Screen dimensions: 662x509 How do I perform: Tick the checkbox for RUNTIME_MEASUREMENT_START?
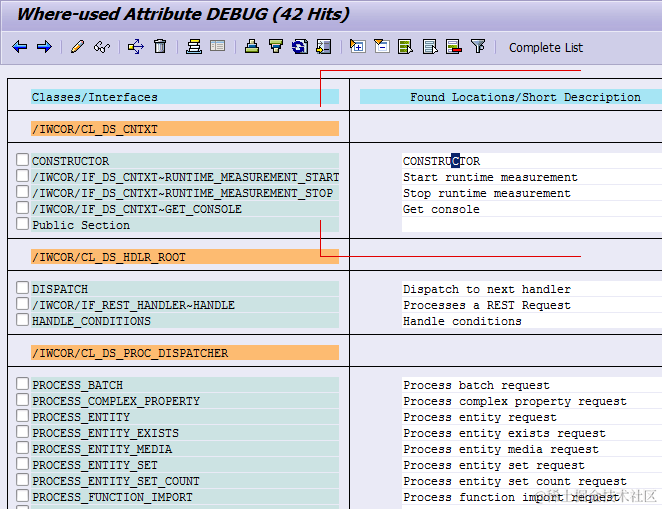coord(22,176)
